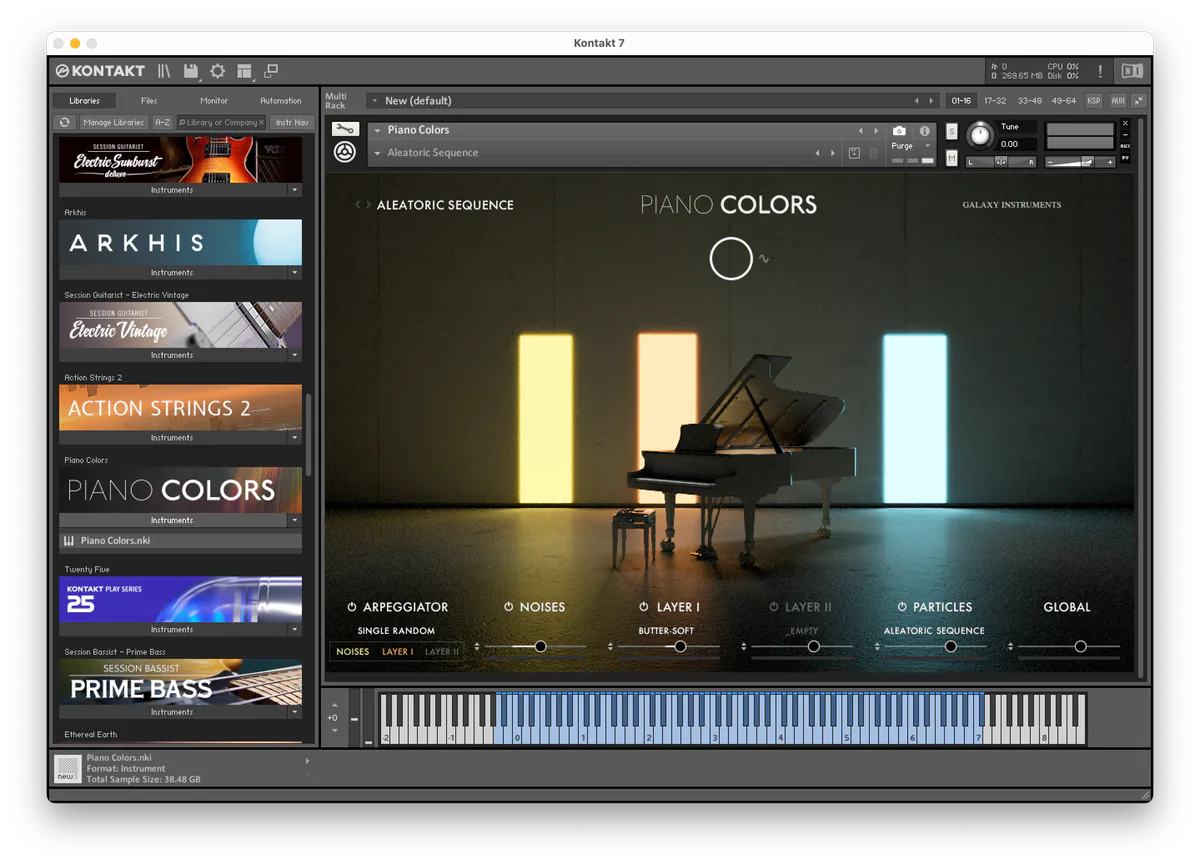Switch to the Files tab
Viewport: 1200px width, 865px height.
pos(149,101)
